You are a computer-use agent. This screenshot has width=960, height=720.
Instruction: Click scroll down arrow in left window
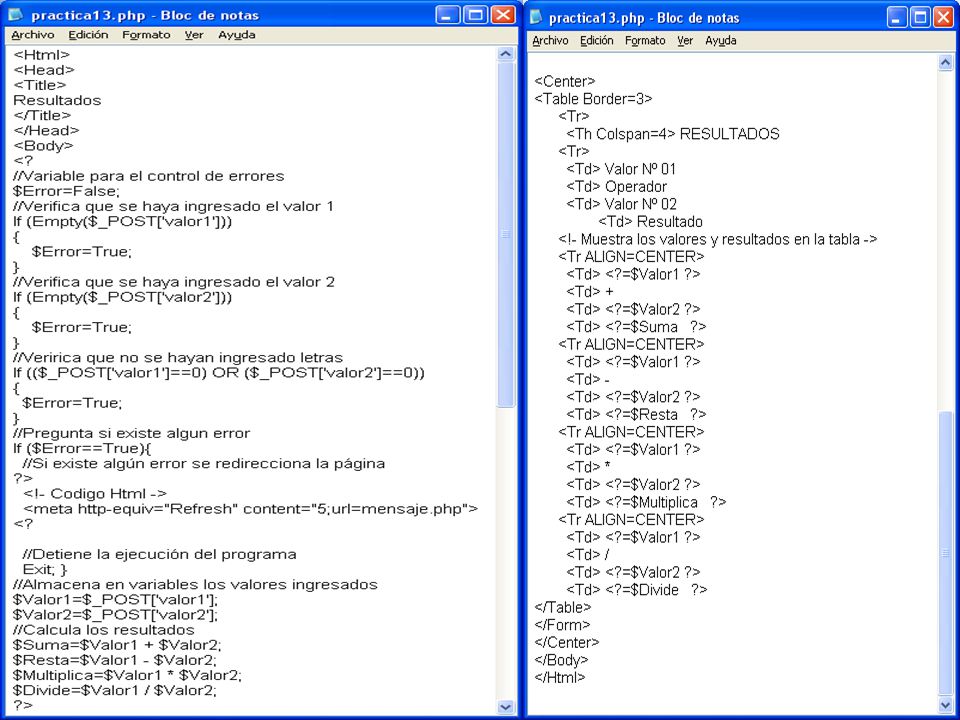pyautogui.click(x=505, y=707)
